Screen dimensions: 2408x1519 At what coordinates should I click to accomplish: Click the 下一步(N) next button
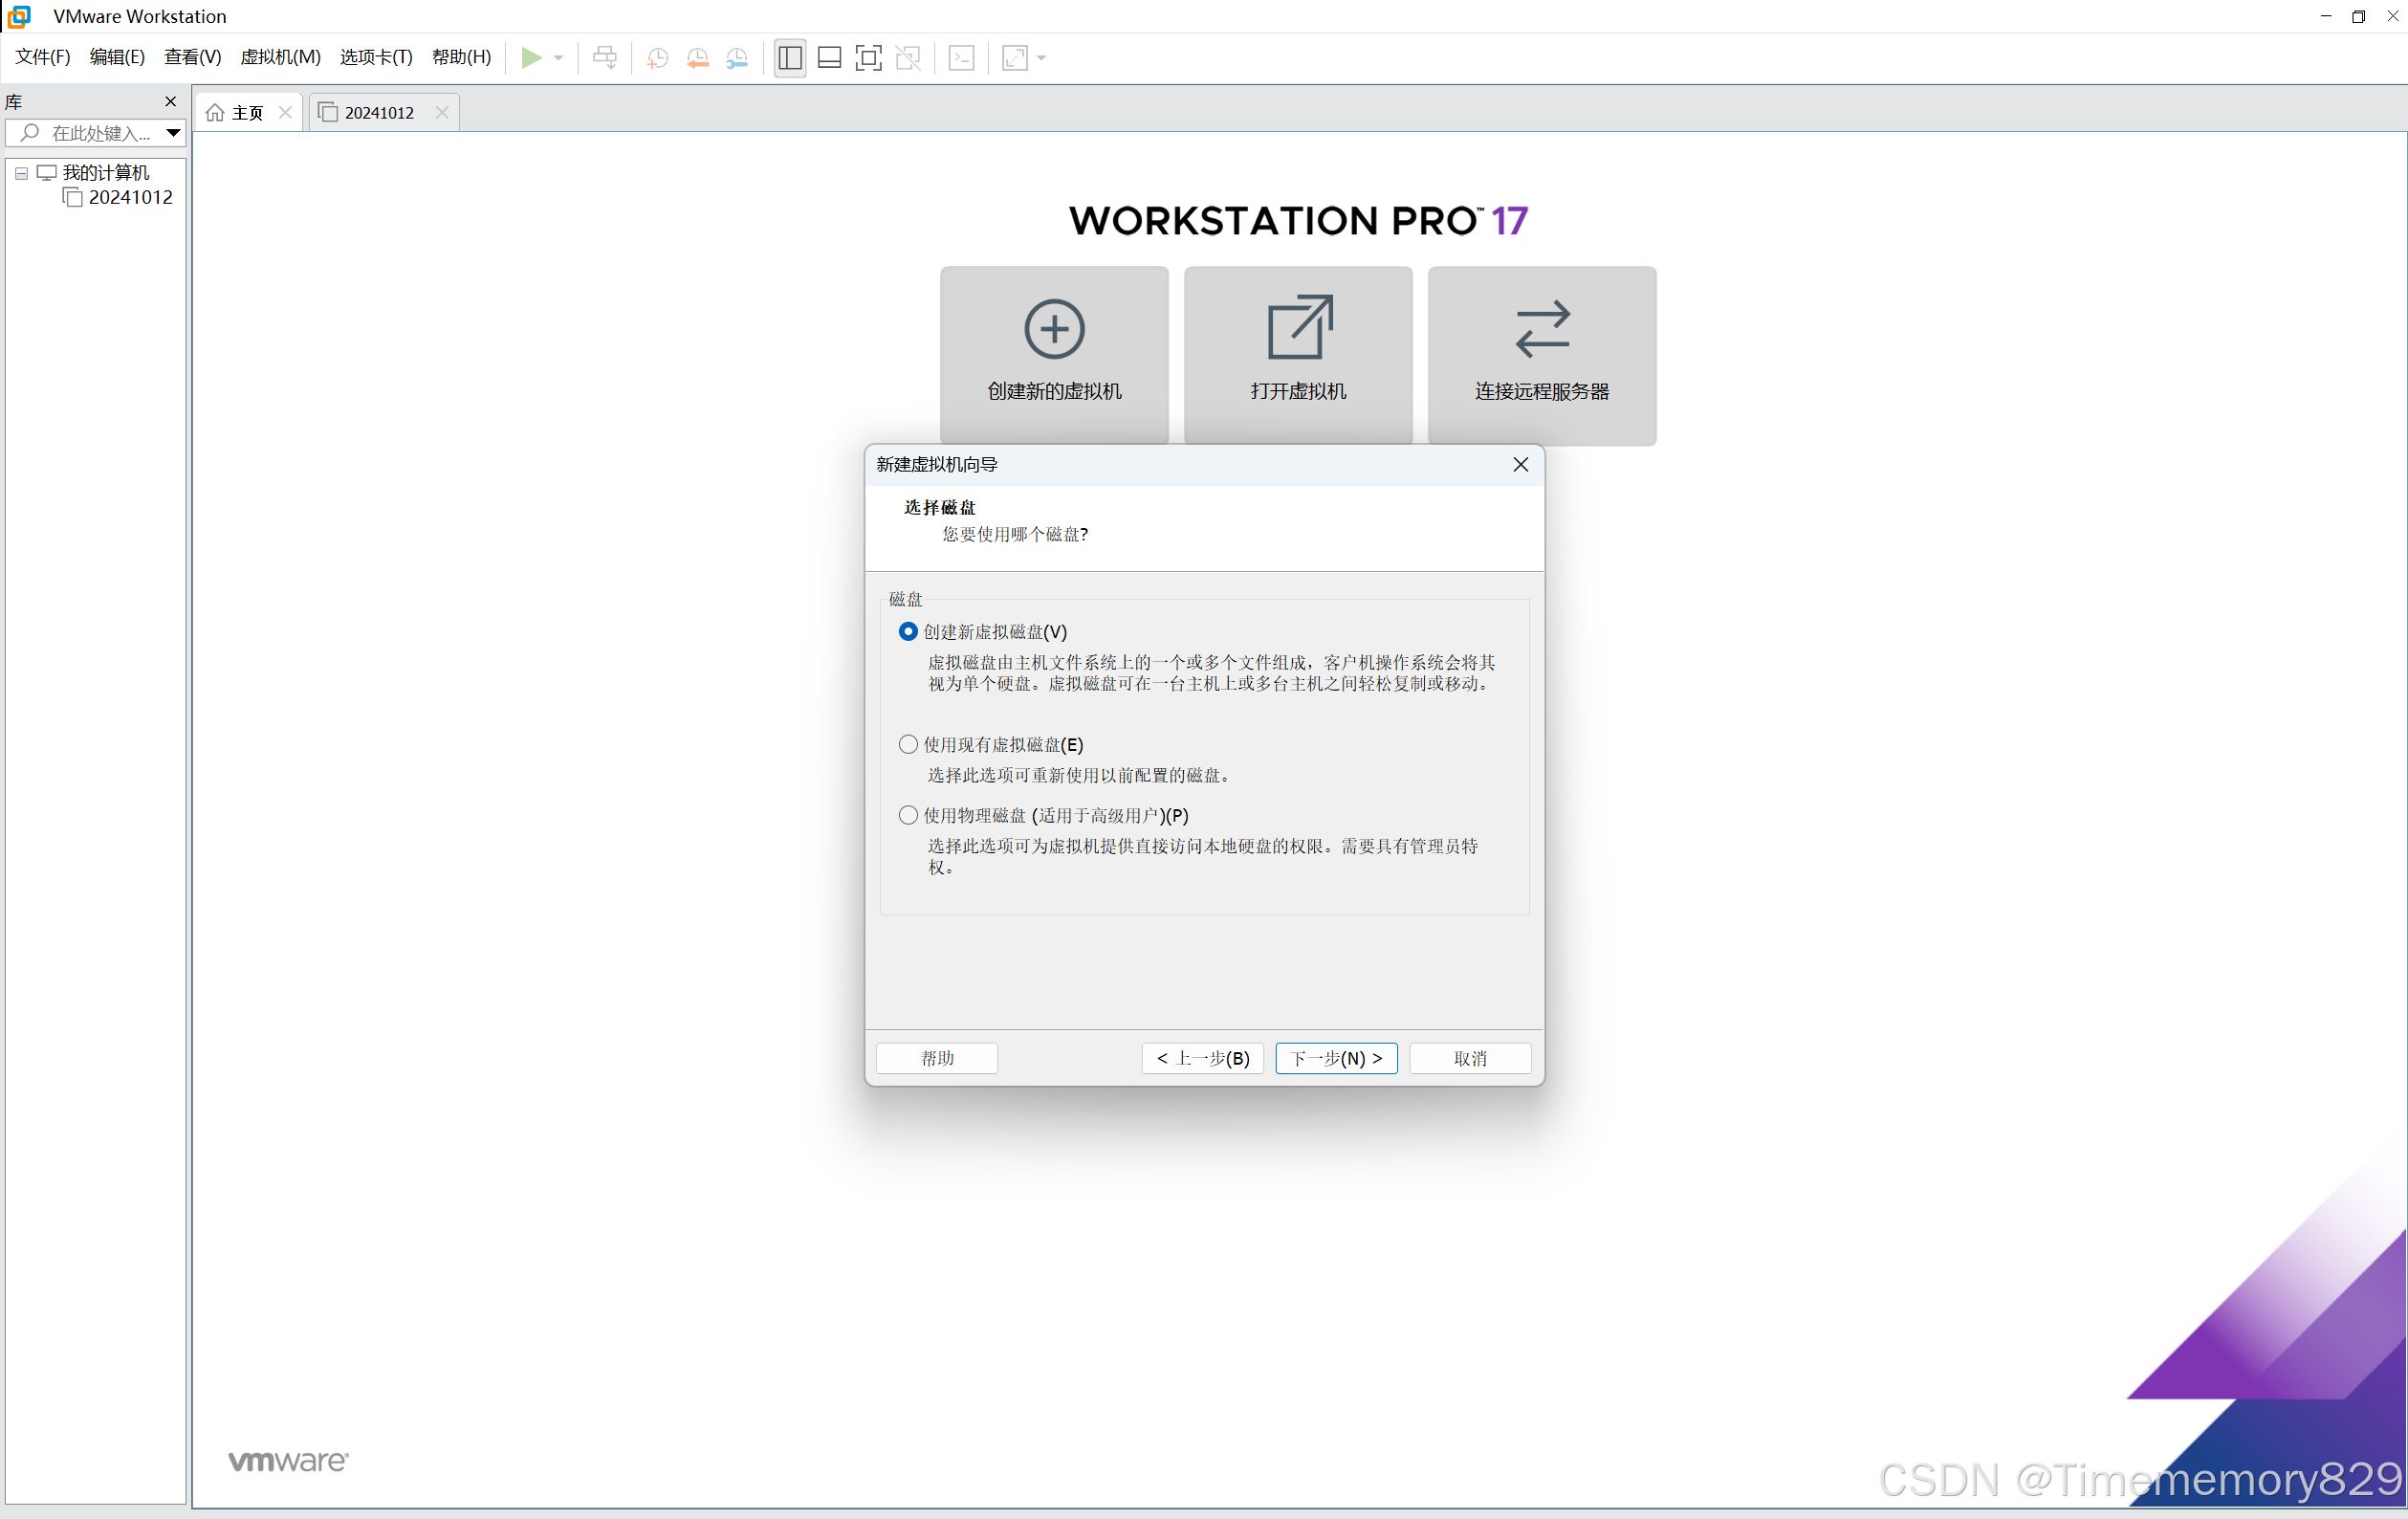coord(1336,1058)
